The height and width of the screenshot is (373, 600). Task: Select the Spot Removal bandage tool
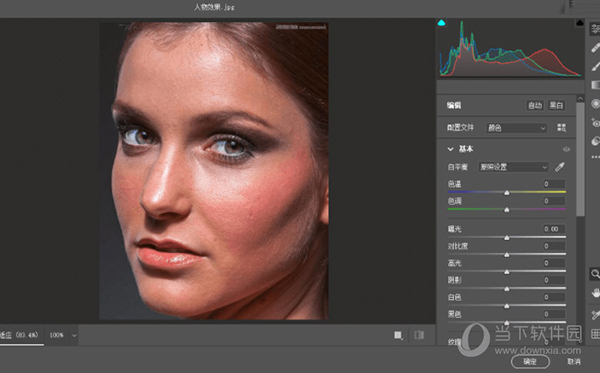[x=595, y=48]
